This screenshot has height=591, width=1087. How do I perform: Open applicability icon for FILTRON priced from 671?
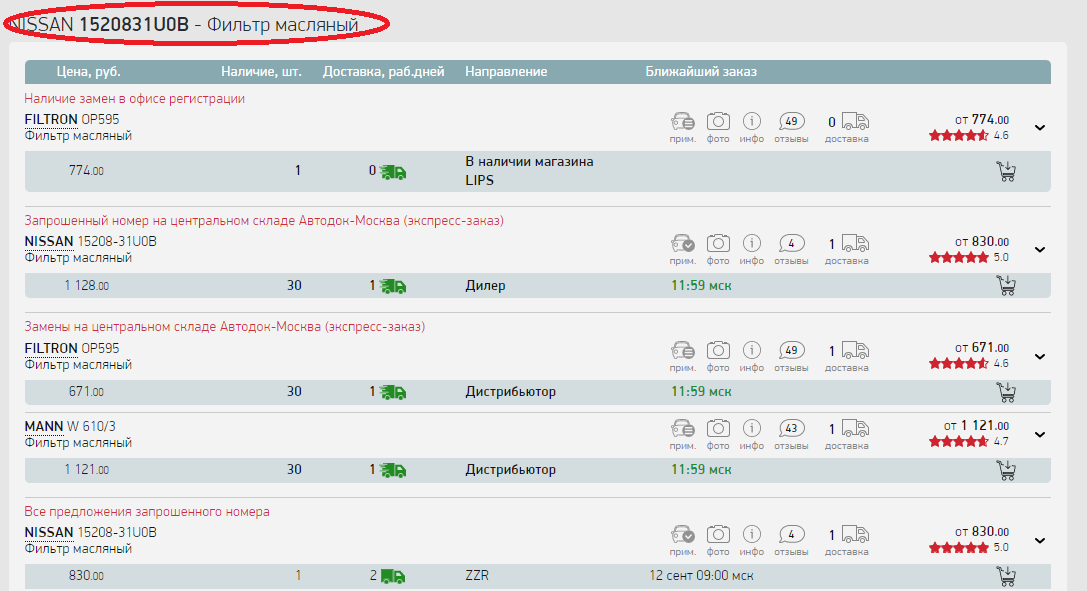pos(683,351)
